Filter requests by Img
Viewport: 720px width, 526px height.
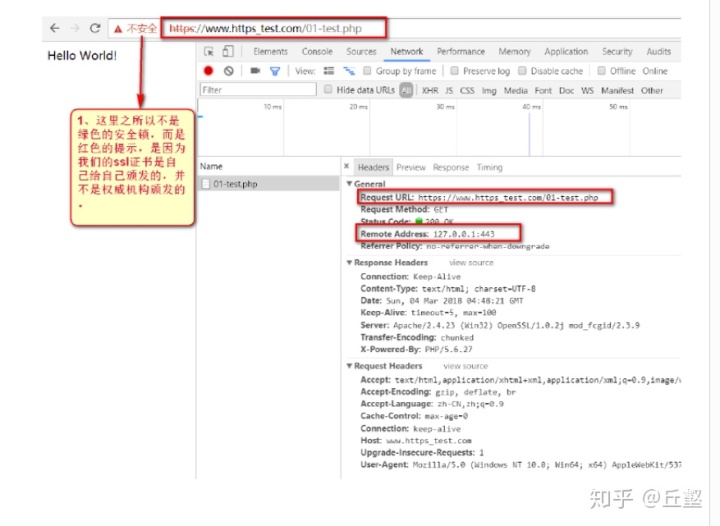point(489,90)
